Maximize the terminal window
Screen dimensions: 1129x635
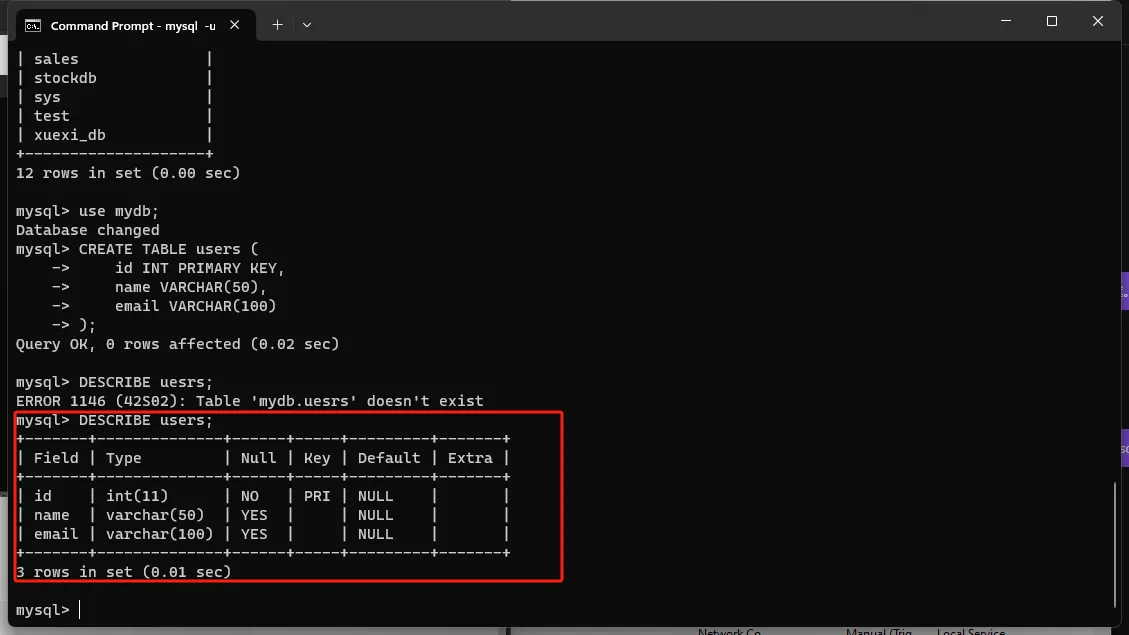pos(1052,21)
